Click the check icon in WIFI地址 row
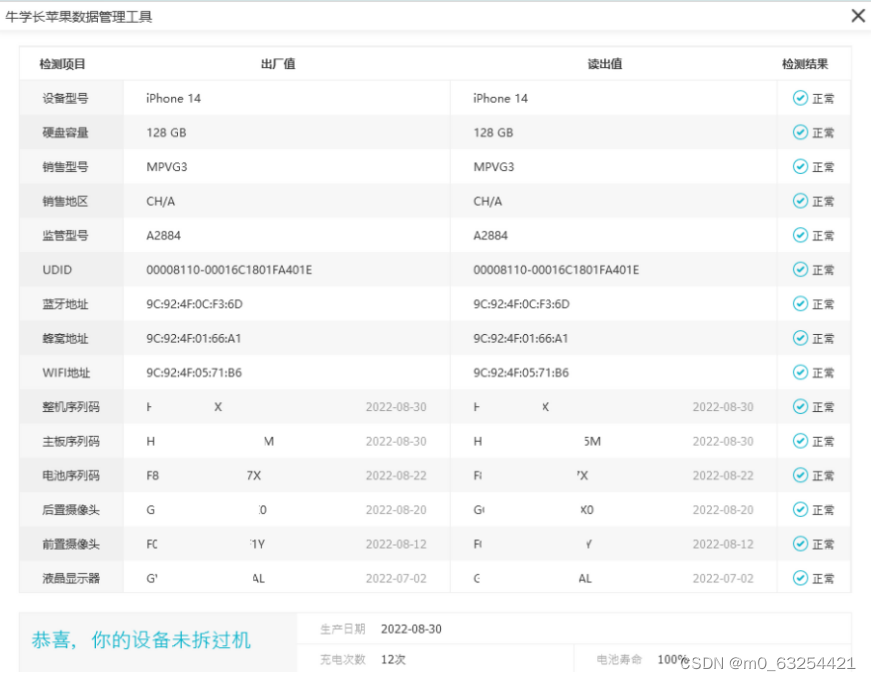The image size is (871, 681). coord(800,372)
